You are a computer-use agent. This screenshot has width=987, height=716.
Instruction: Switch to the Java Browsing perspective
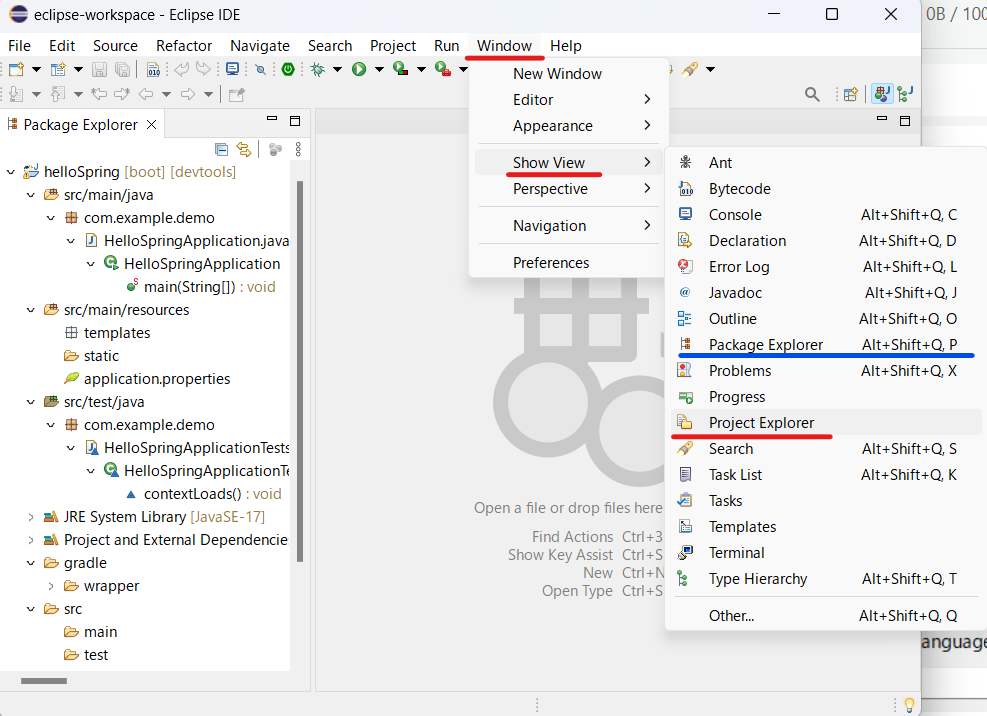click(x=904, y=93)
